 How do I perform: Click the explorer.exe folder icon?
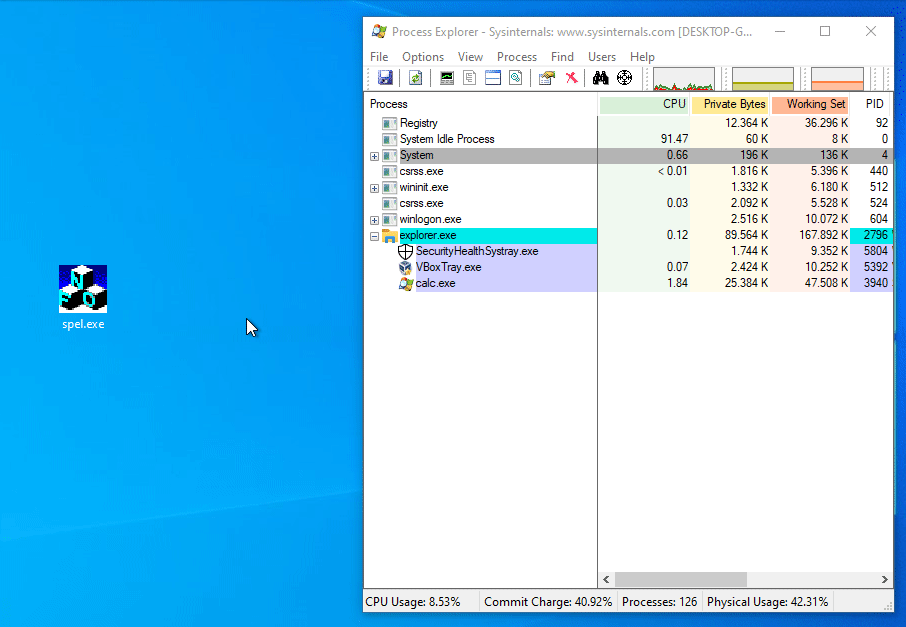tap(390, 236)
